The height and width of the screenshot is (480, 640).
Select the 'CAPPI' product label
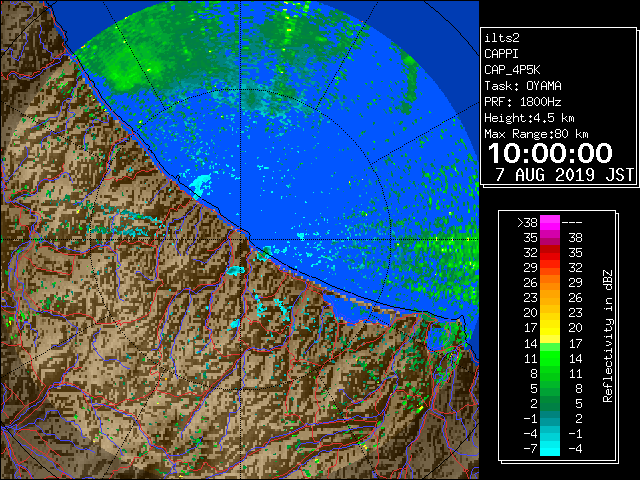[501, 54]
